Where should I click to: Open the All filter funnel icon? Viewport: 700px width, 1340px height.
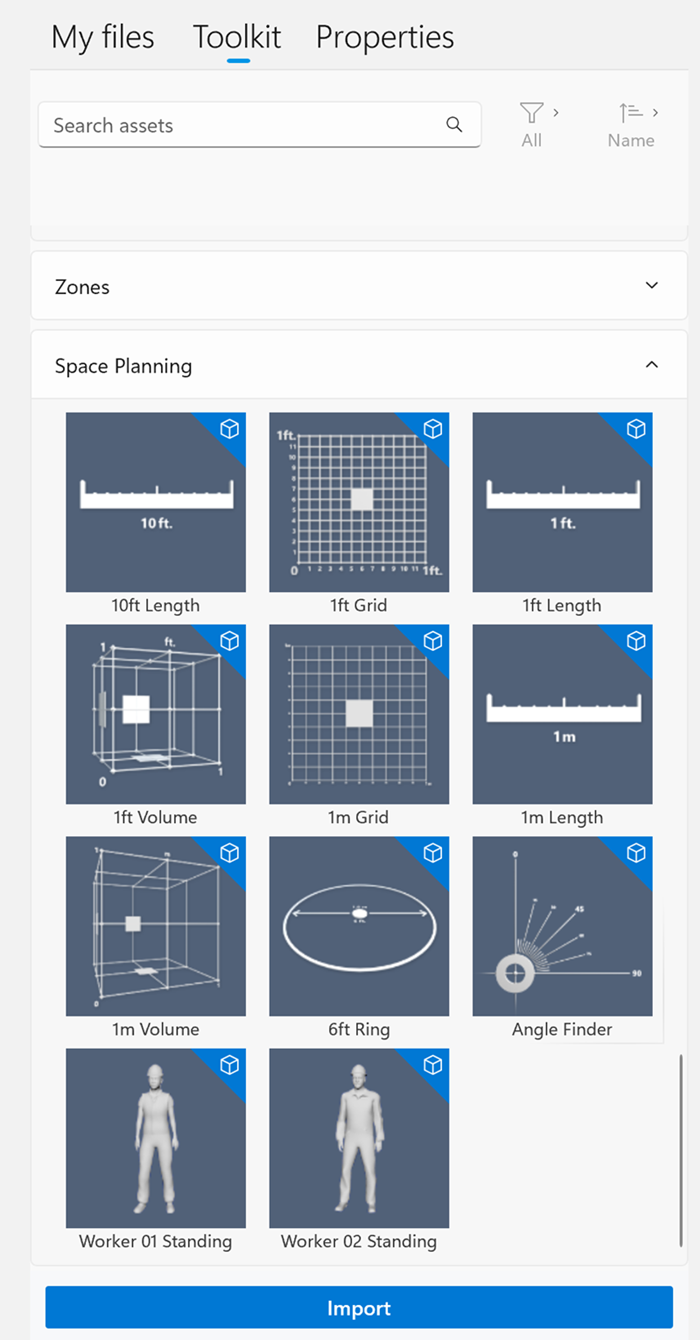pyautogui.click(x=532, y=113)
